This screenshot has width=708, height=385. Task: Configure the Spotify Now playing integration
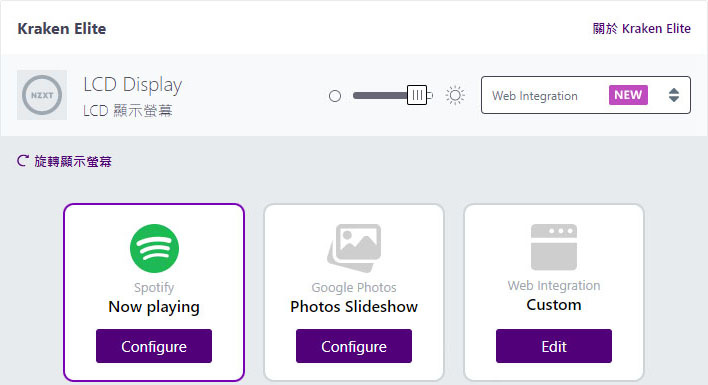154,346
